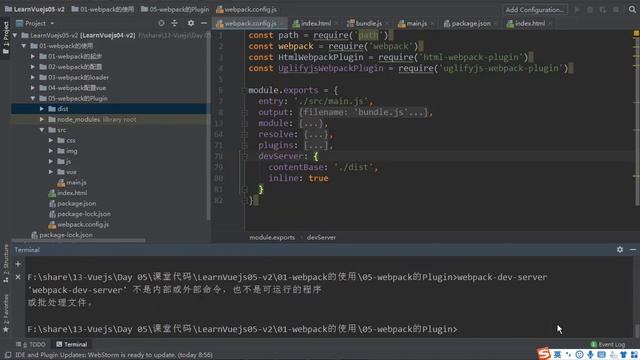Image resolution: width=640 pixels, height=360 pixels.
Task: Click the microphone icon in IME toolbar
Action: (590, 355)
